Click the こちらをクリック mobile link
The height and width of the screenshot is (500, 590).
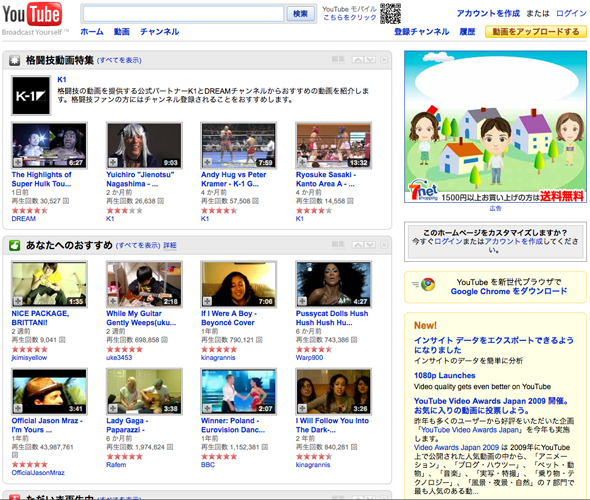coord(350,18)
